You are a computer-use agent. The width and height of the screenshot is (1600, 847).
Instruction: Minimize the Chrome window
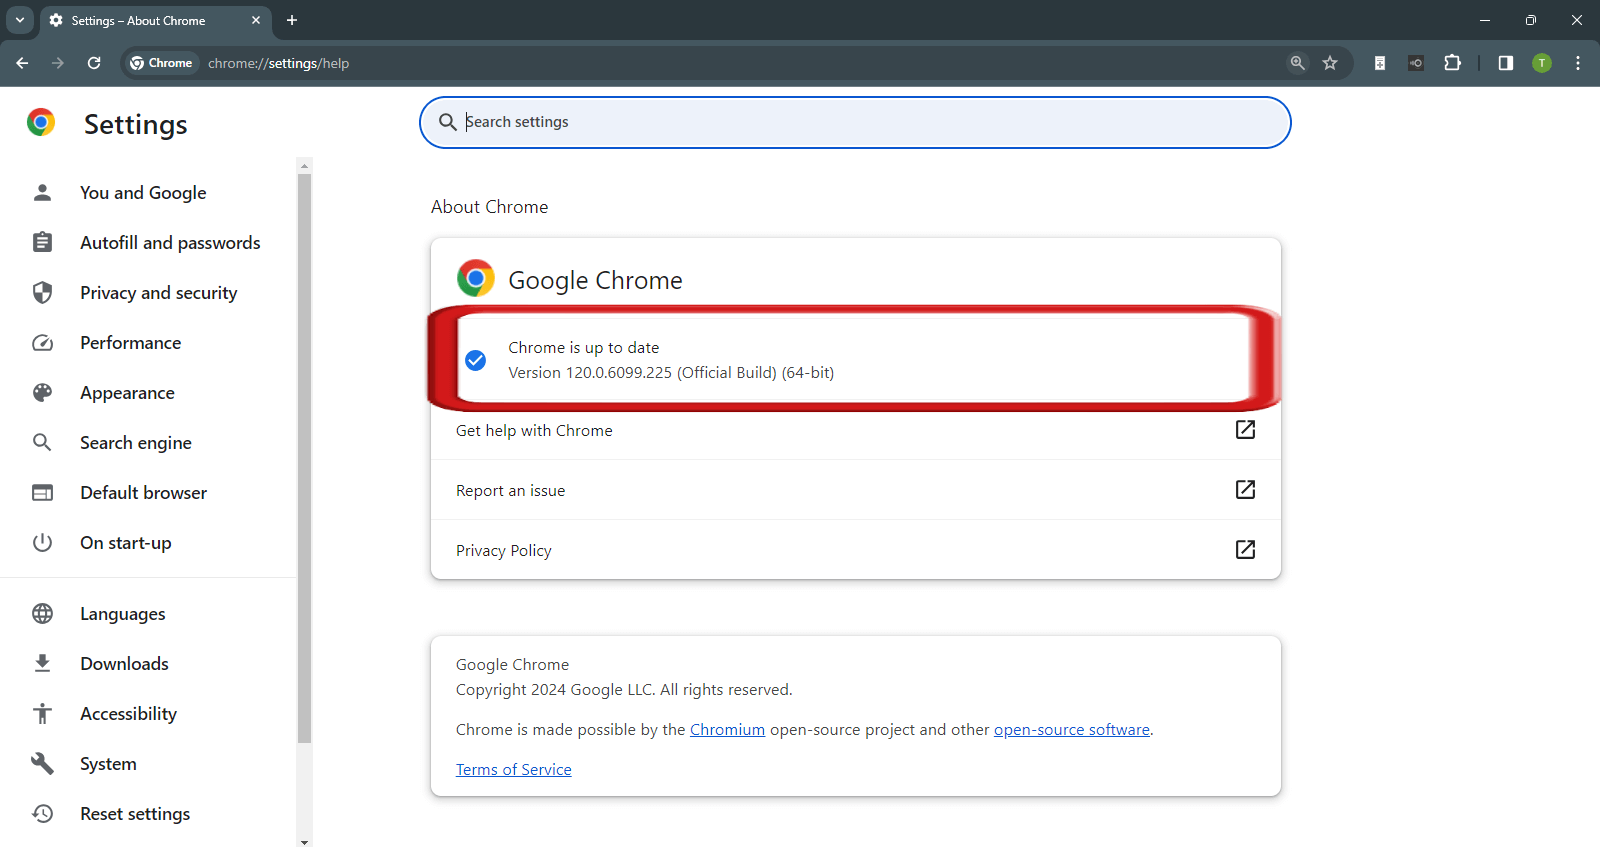(x=1485, y=20)
